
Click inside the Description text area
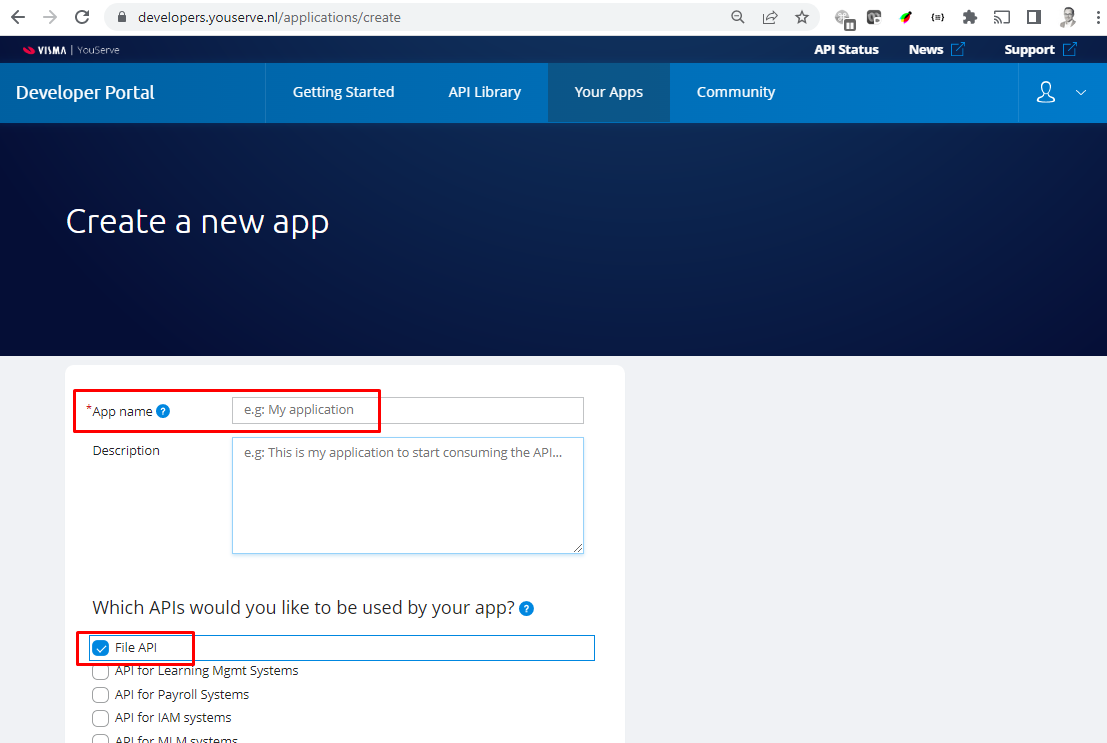pos(408,495)
